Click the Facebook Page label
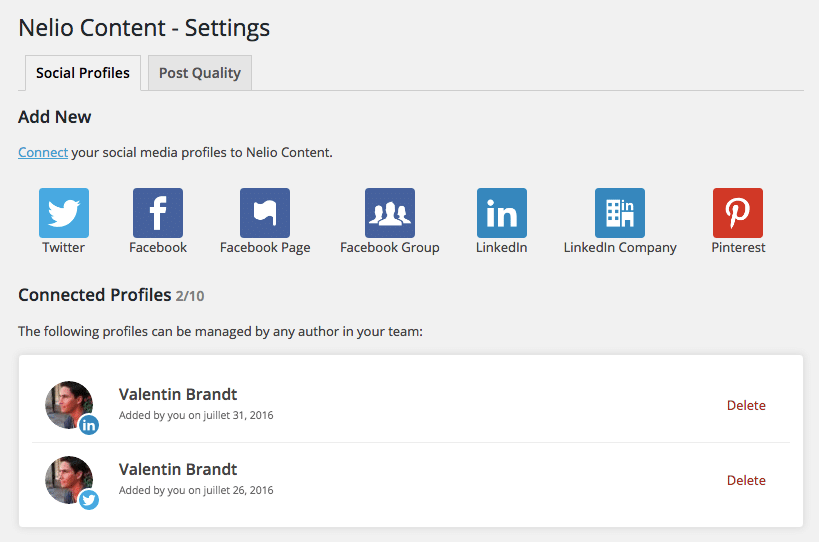819x542 pixels. (265, 248)
